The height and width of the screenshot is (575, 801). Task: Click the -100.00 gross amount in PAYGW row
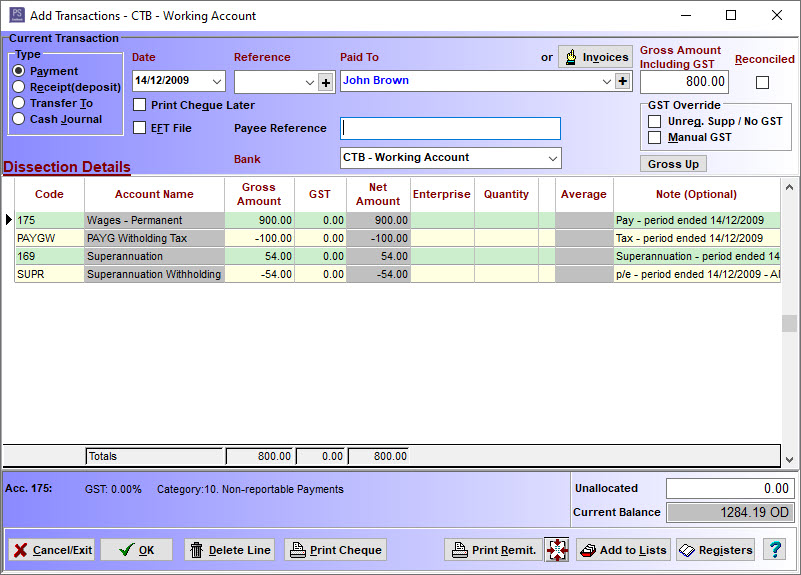259,238
